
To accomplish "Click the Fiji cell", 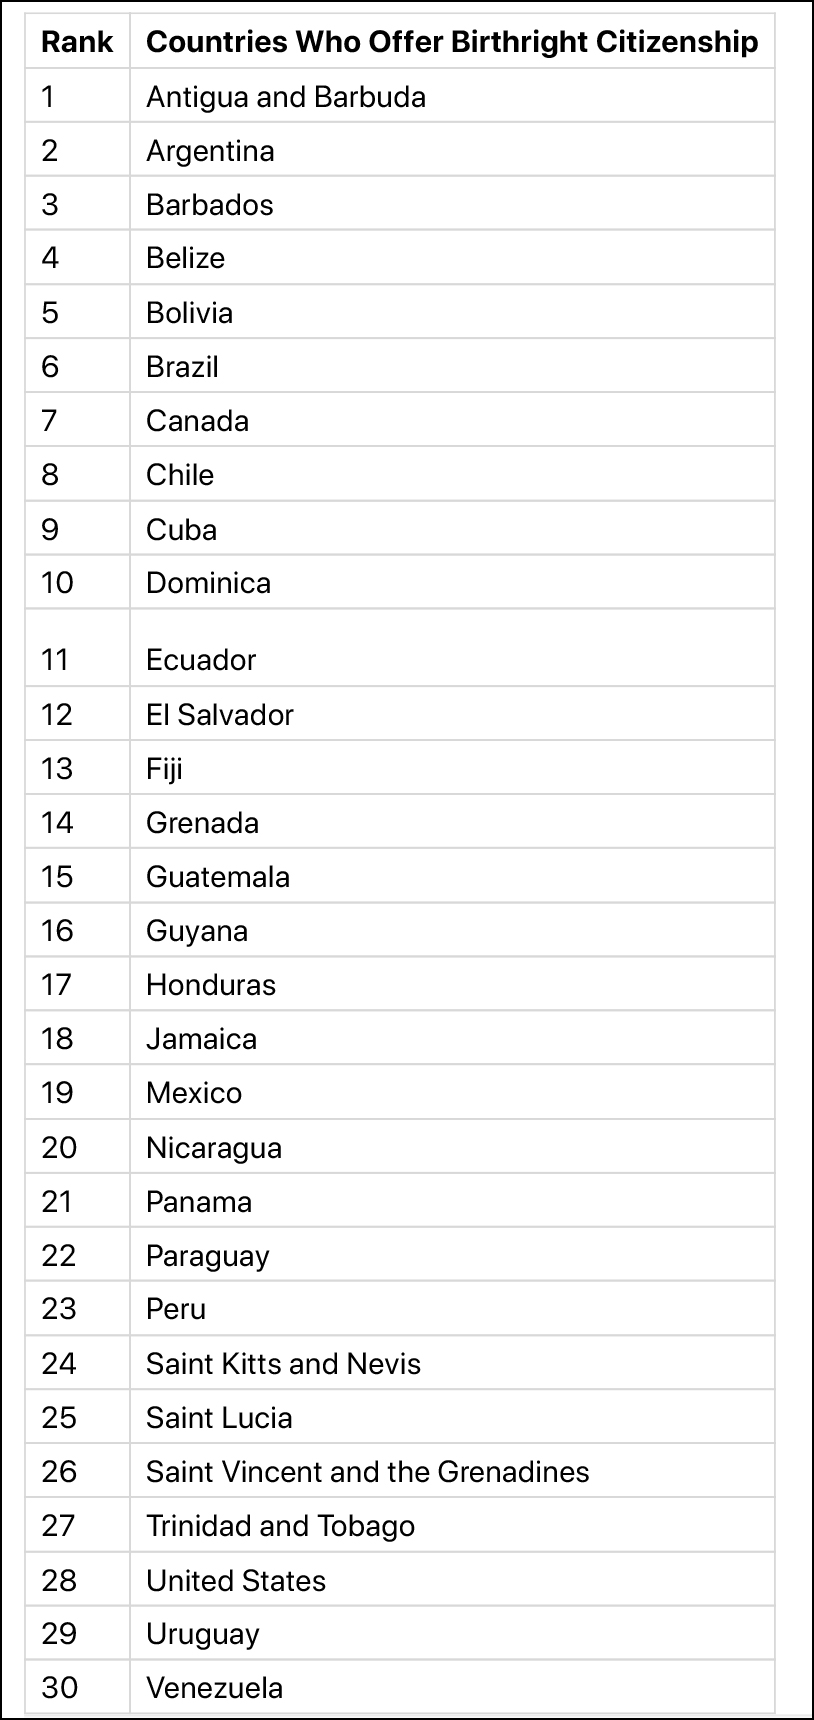I will click(x=452, y=768).
